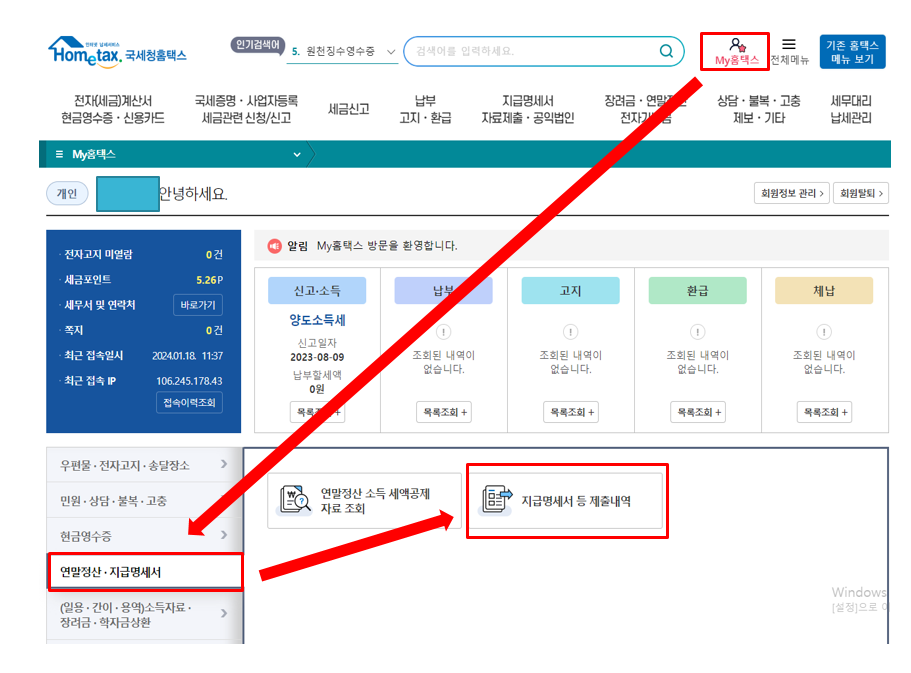Image resolution: width=911 pixels, height=673 pixels.
Task: Click the 접속이력조회 button
Action: (x=190, y=403)
